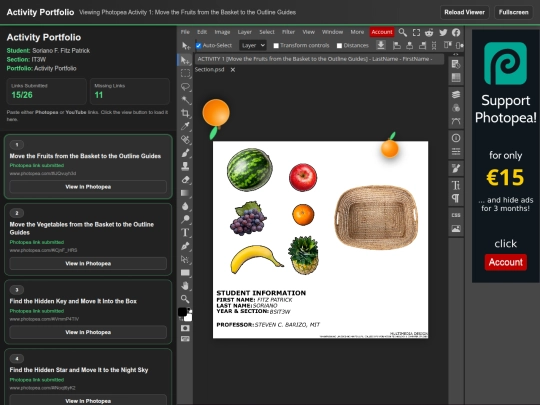540x405 pixels.
Task: Open the Edit menu
Action: pyautogui.click(x=202, y=32)
